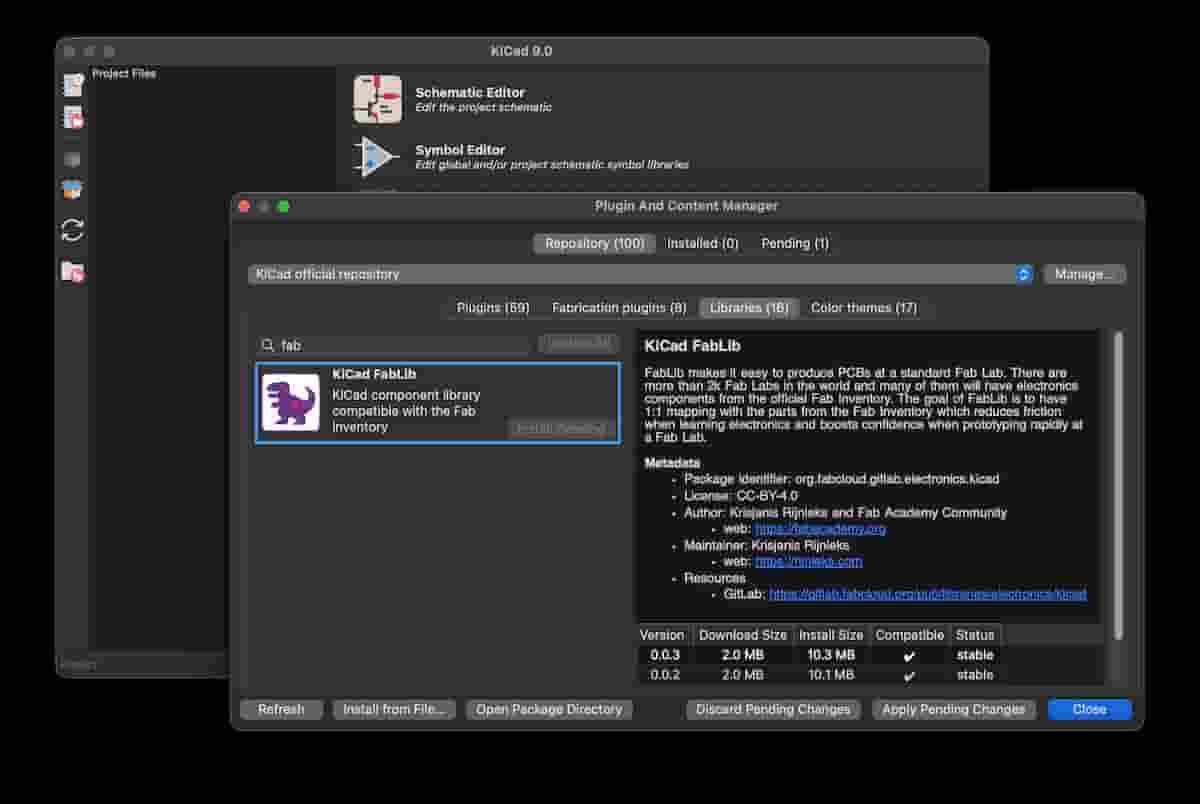Click the Refresh button
This screenshot has height=804, width=1200.
pyautogui.click(x=281, y=709)
